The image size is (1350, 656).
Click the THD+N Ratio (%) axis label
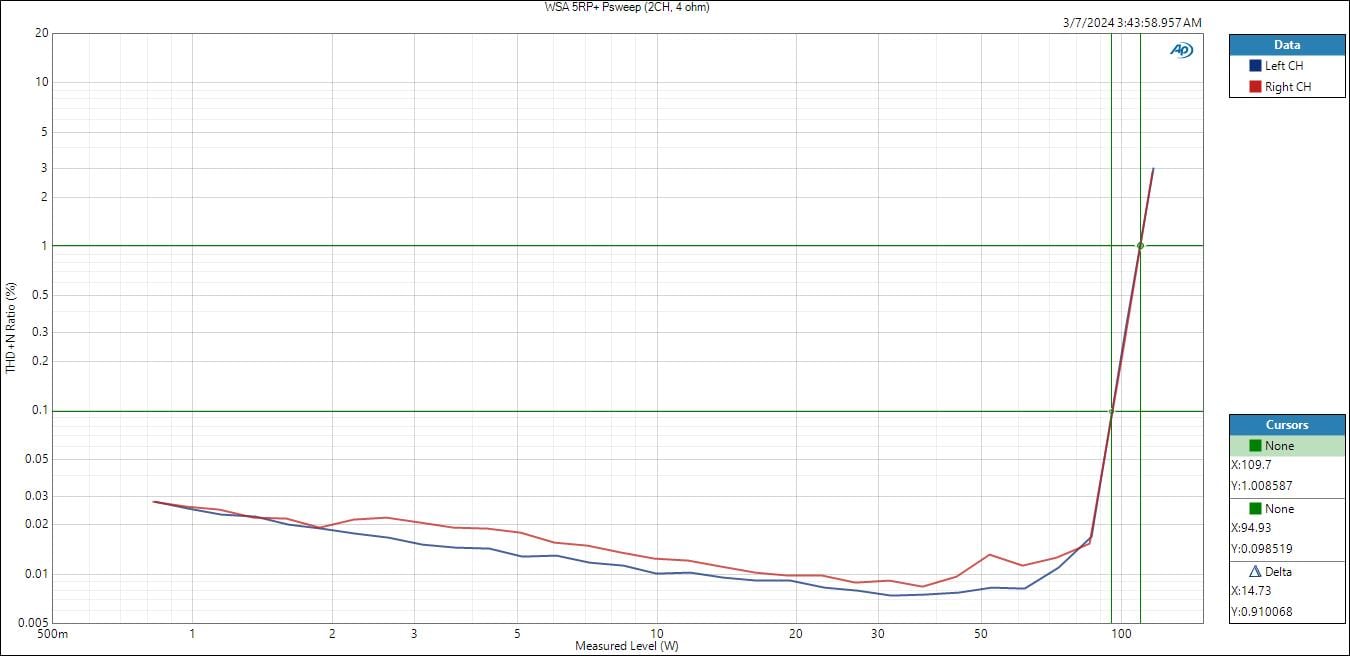(11, 327)
